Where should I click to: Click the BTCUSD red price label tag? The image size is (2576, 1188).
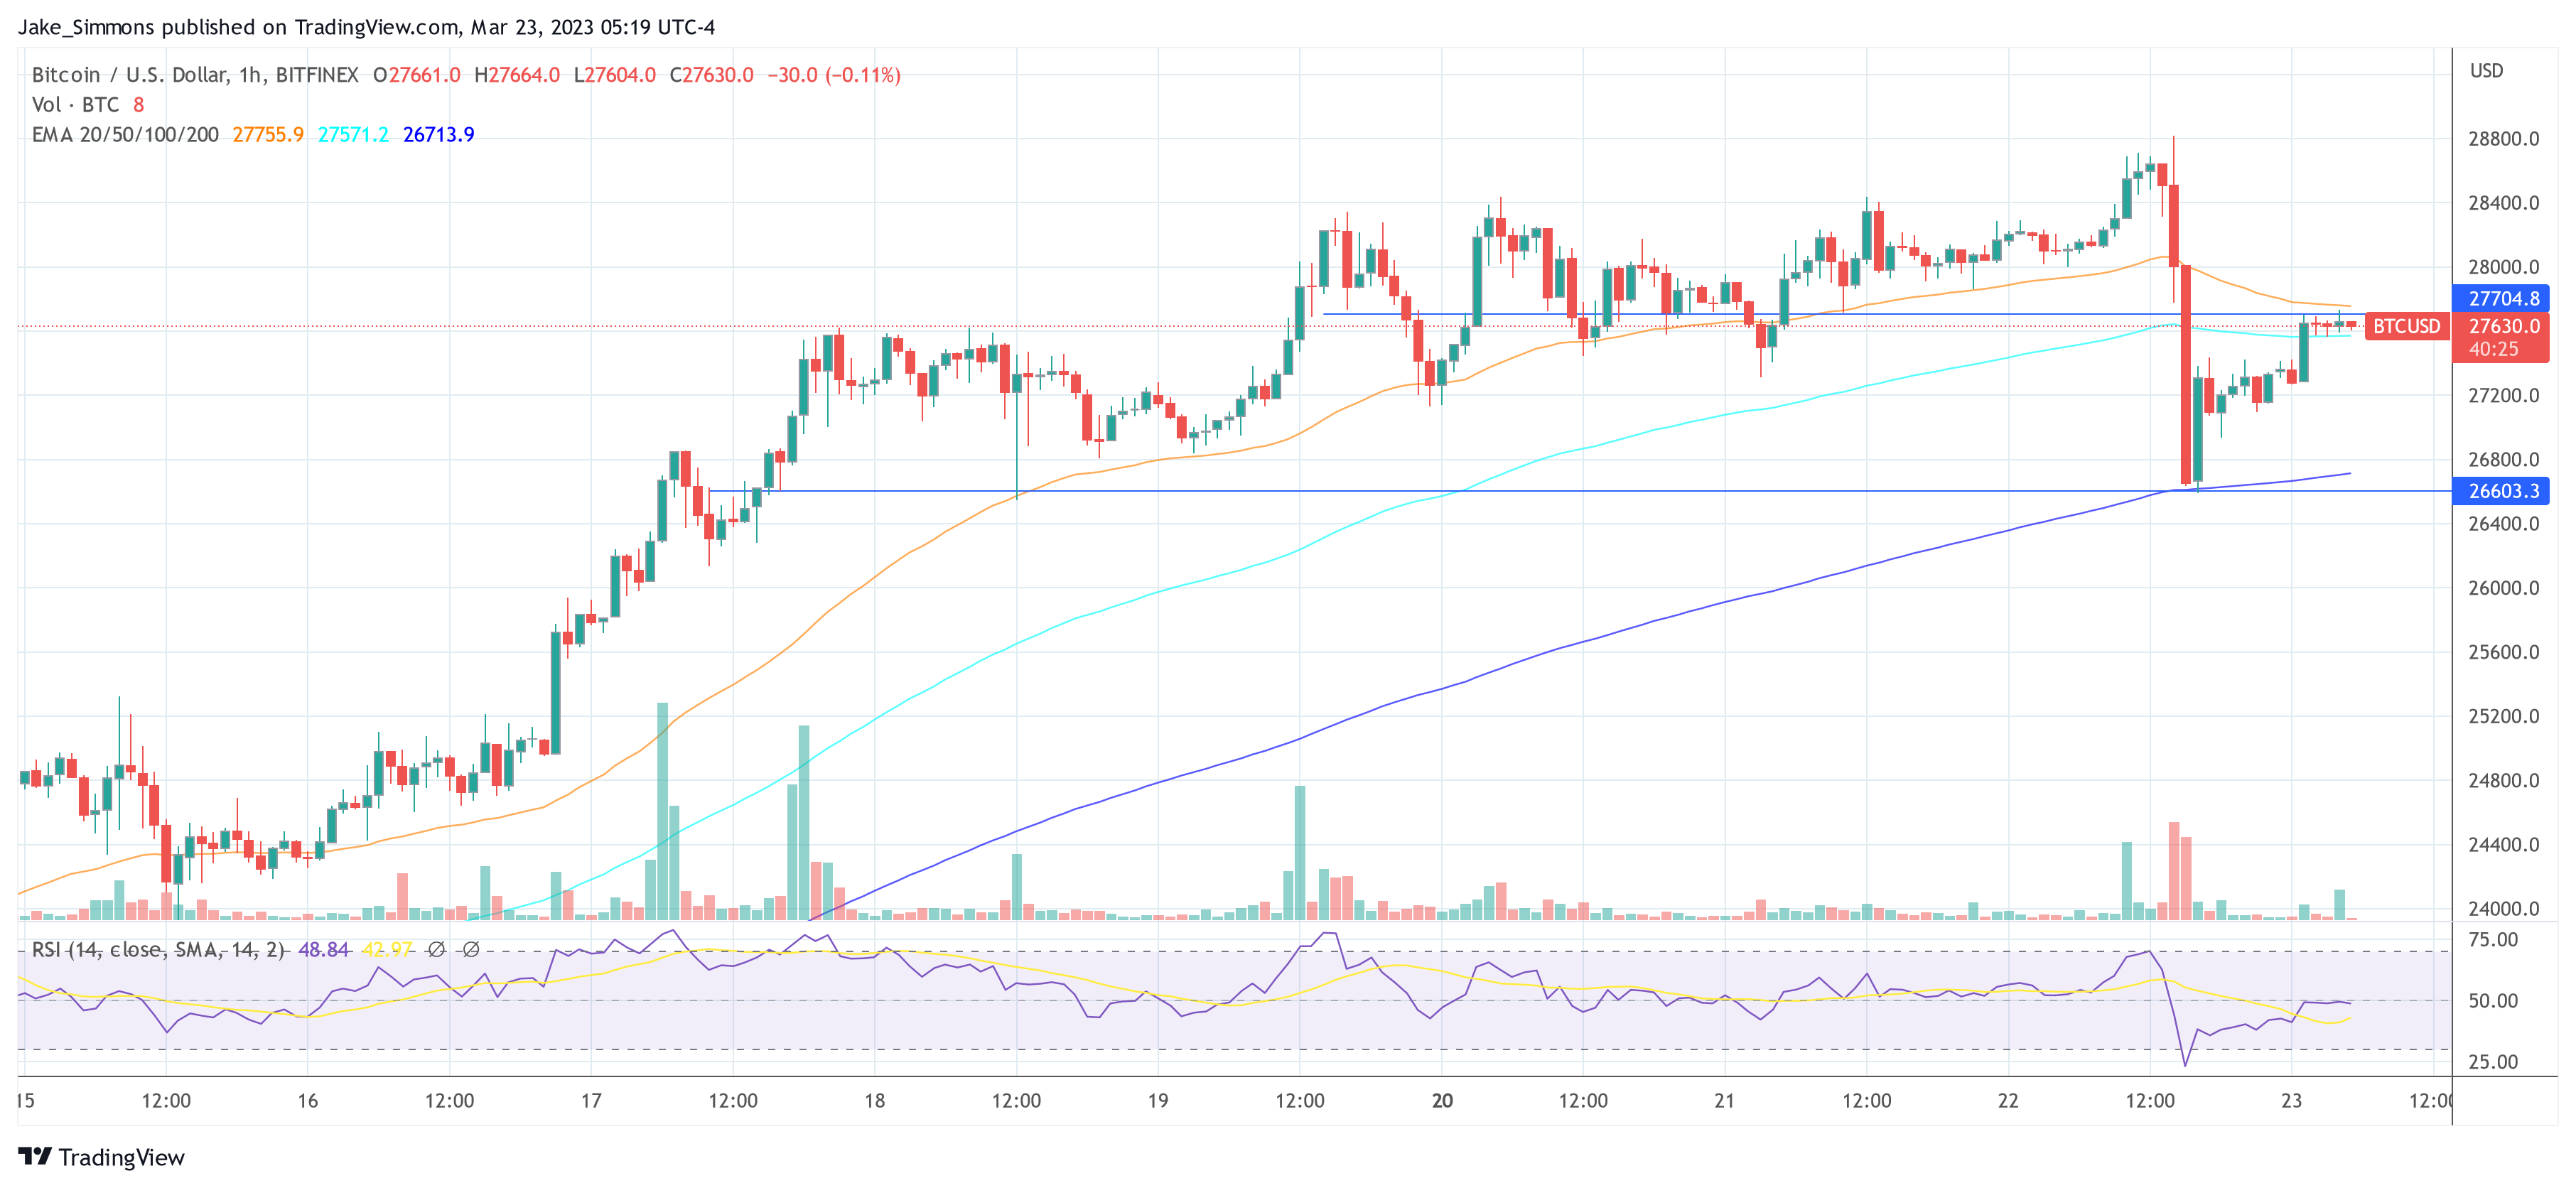click(x=2406, y=326)
